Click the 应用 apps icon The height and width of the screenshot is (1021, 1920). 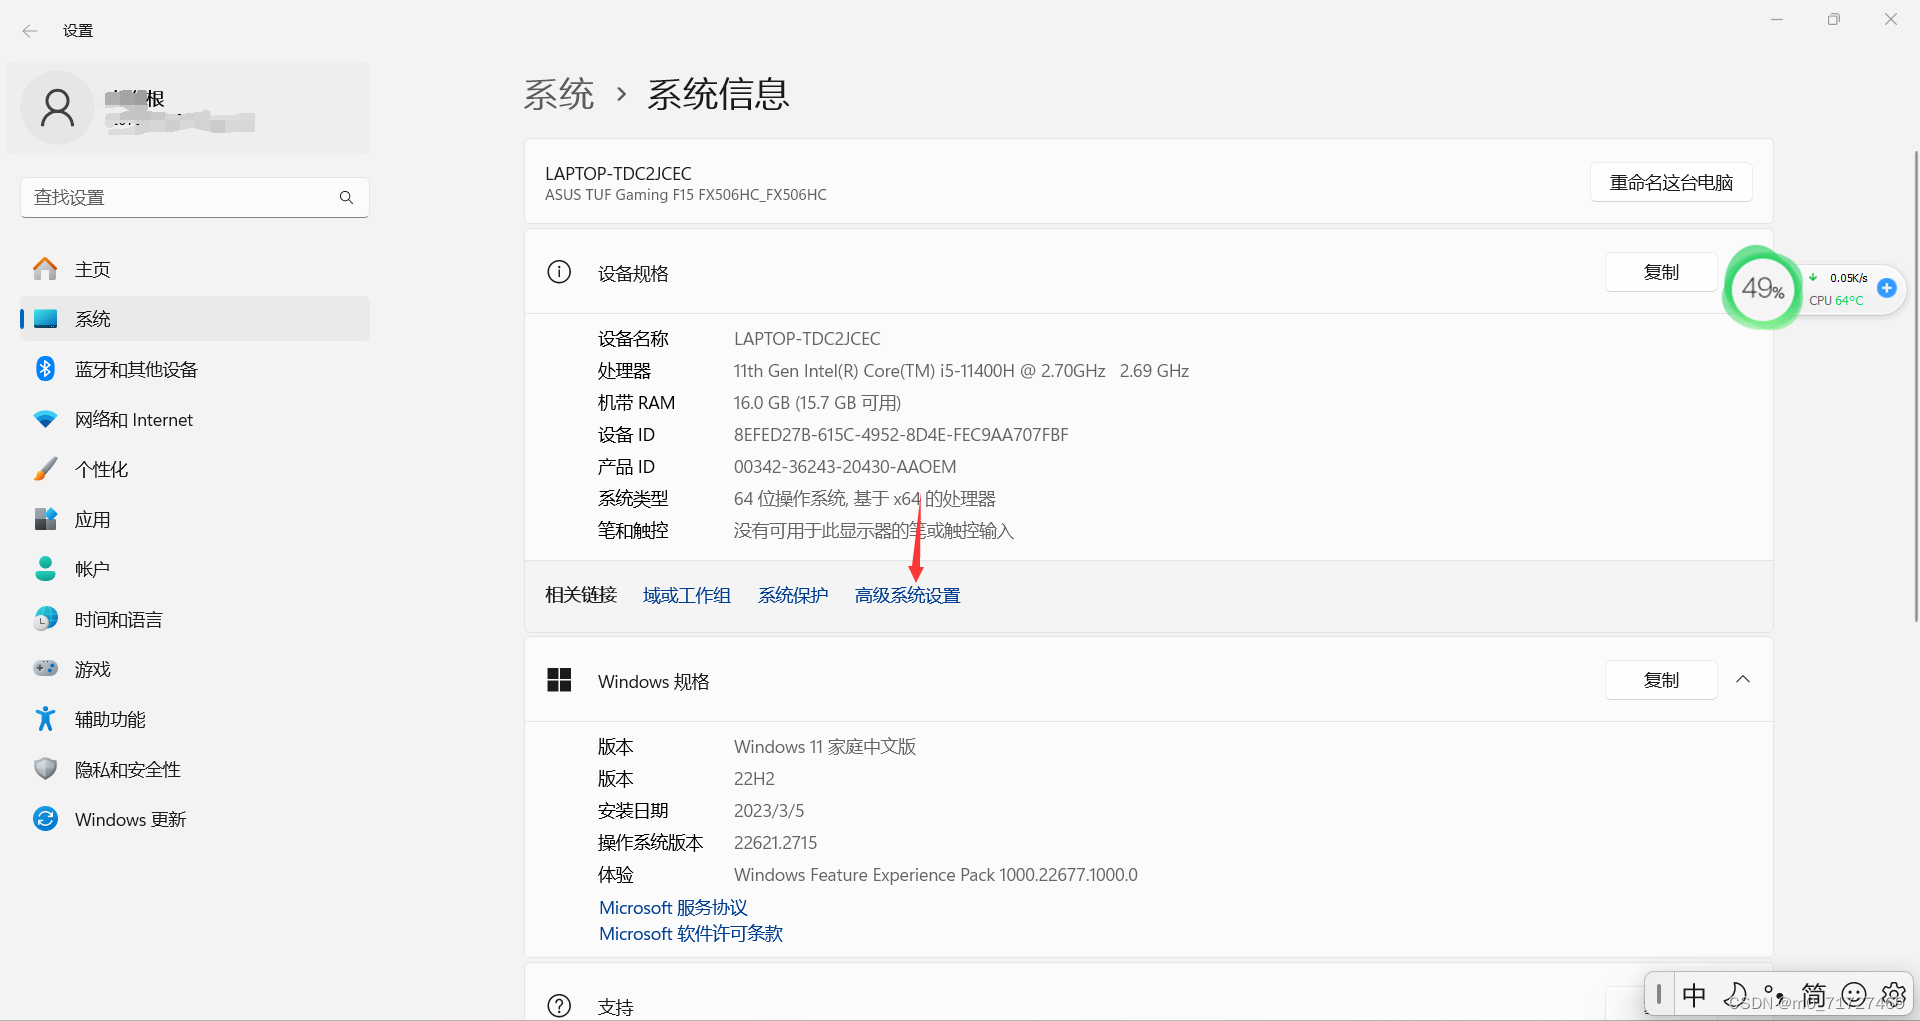pos(45,519)
